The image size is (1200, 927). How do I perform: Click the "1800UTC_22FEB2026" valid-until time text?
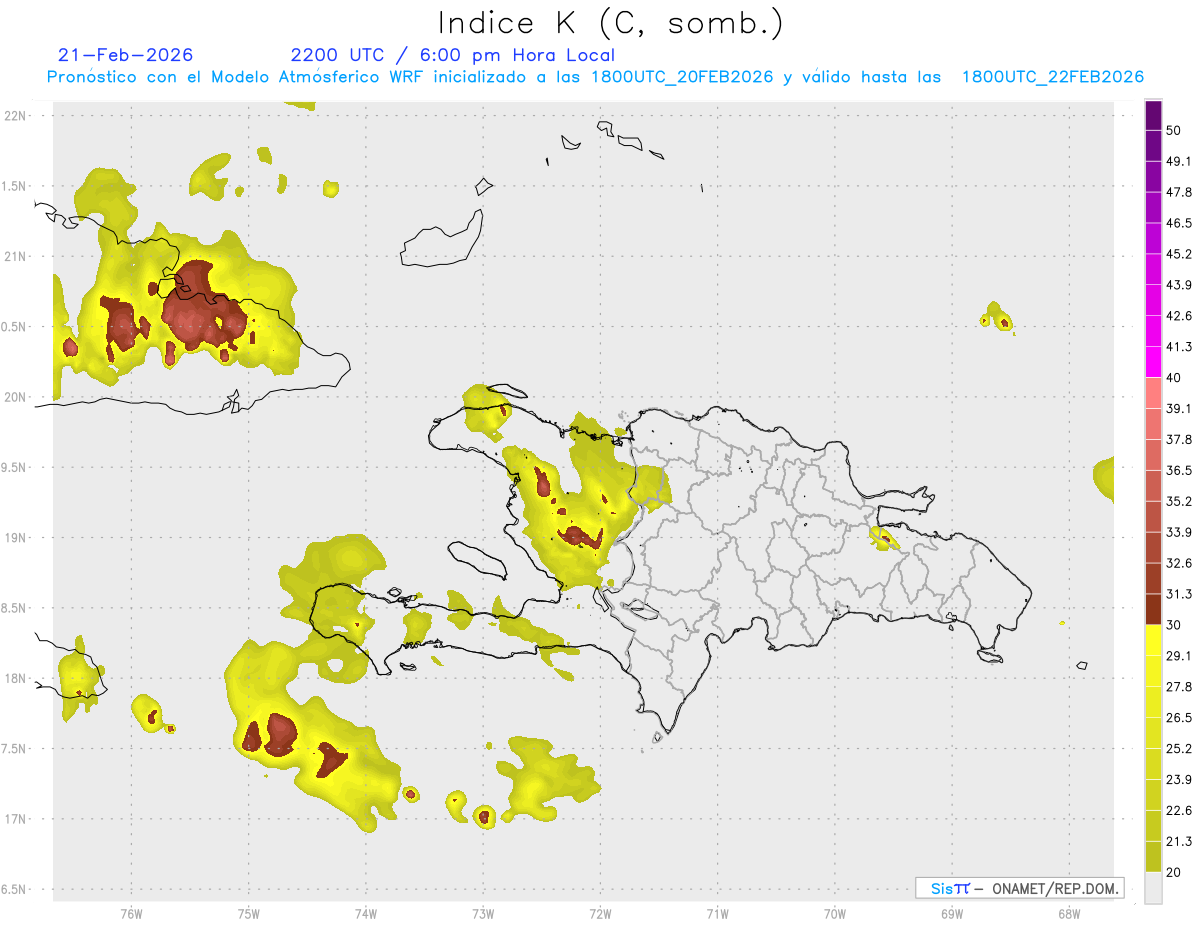(x=1053, y=77)
